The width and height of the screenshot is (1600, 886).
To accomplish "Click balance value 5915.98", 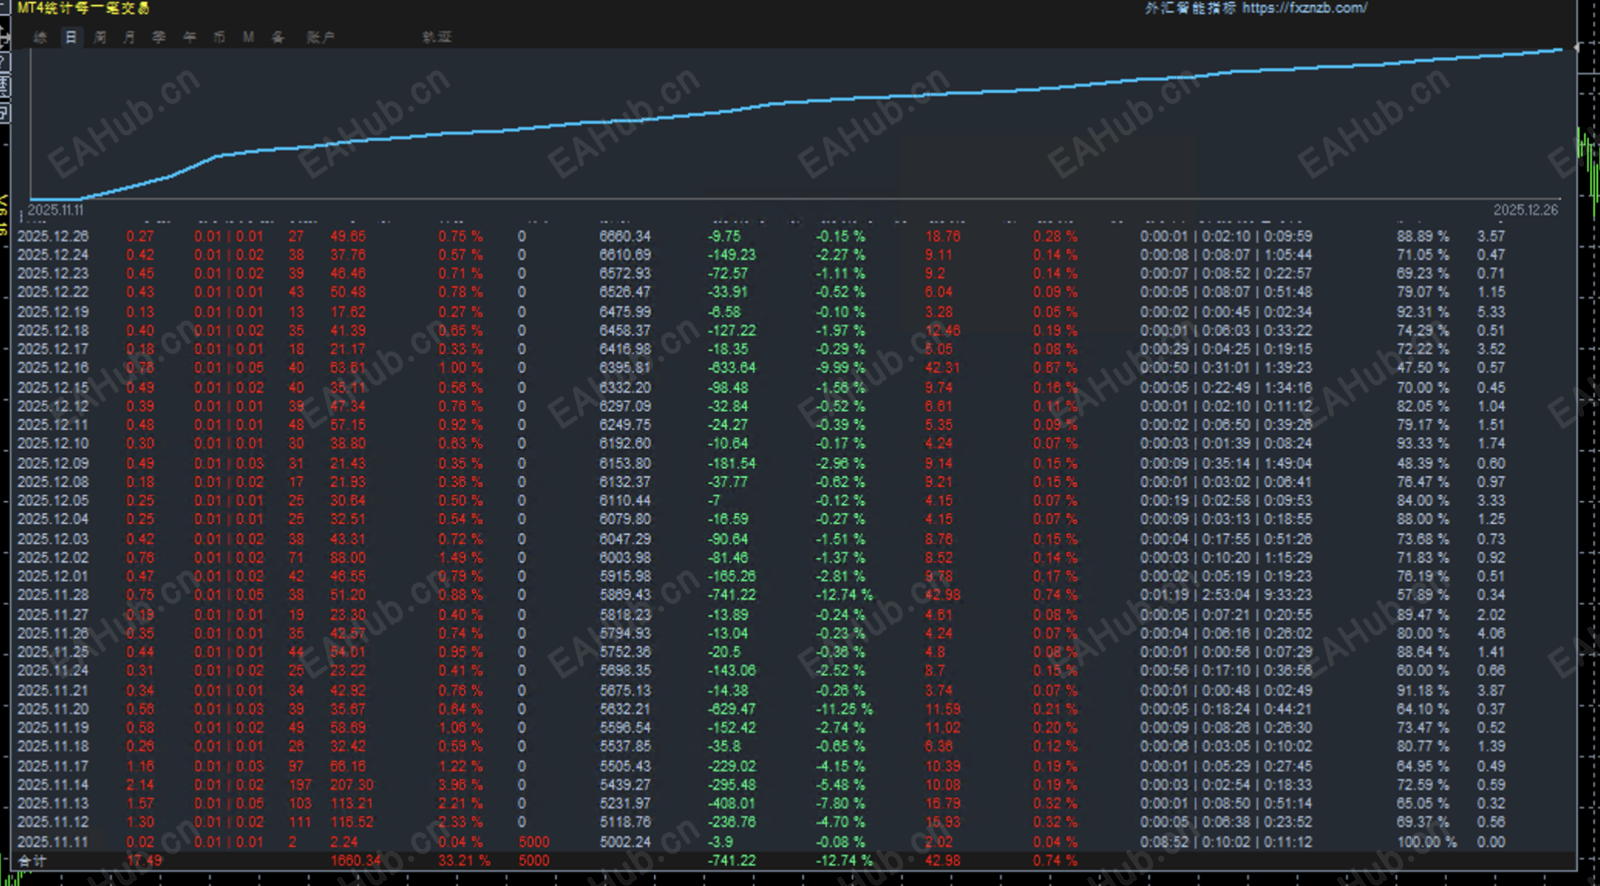I will pos(625,576).
